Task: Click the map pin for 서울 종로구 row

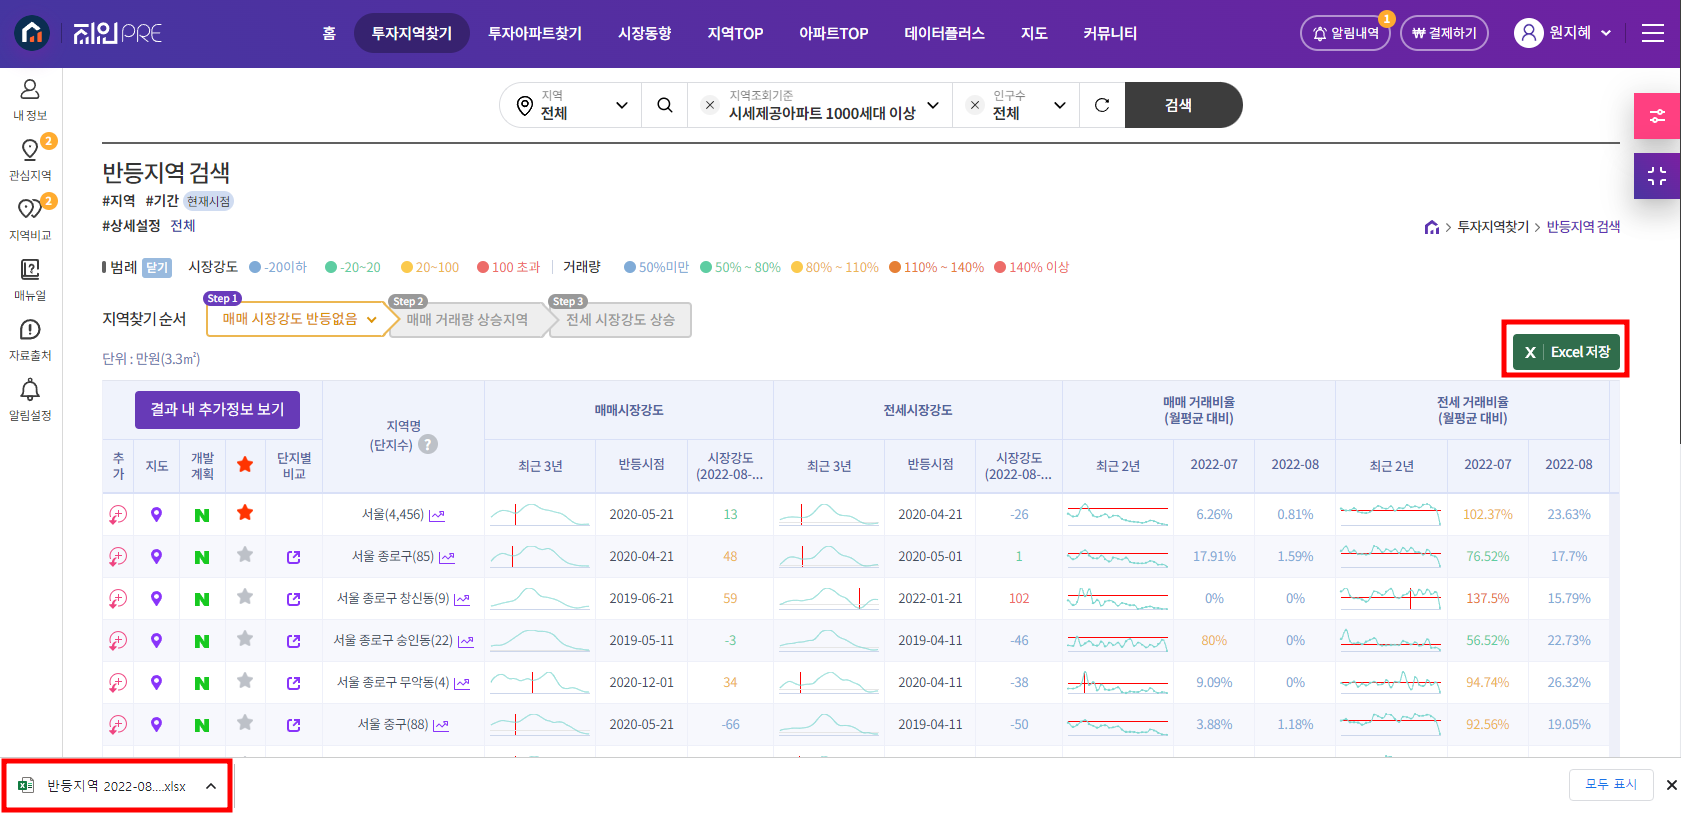Action: click(x=156, y=557)
